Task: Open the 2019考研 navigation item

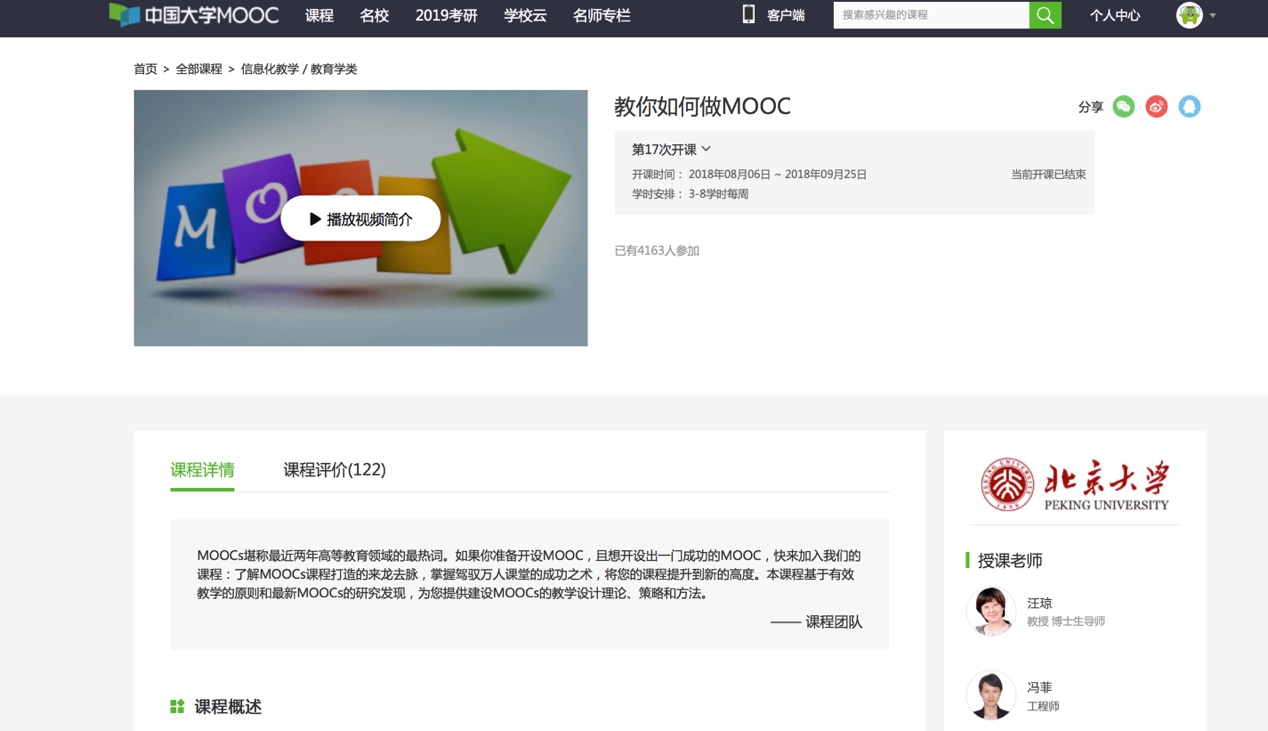Action: point(446,15)
